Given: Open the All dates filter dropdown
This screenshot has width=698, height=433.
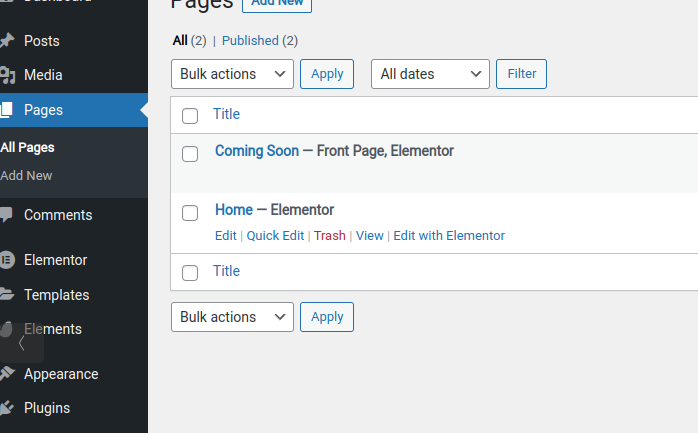Looking at the screenshot, I should [431, 74].
